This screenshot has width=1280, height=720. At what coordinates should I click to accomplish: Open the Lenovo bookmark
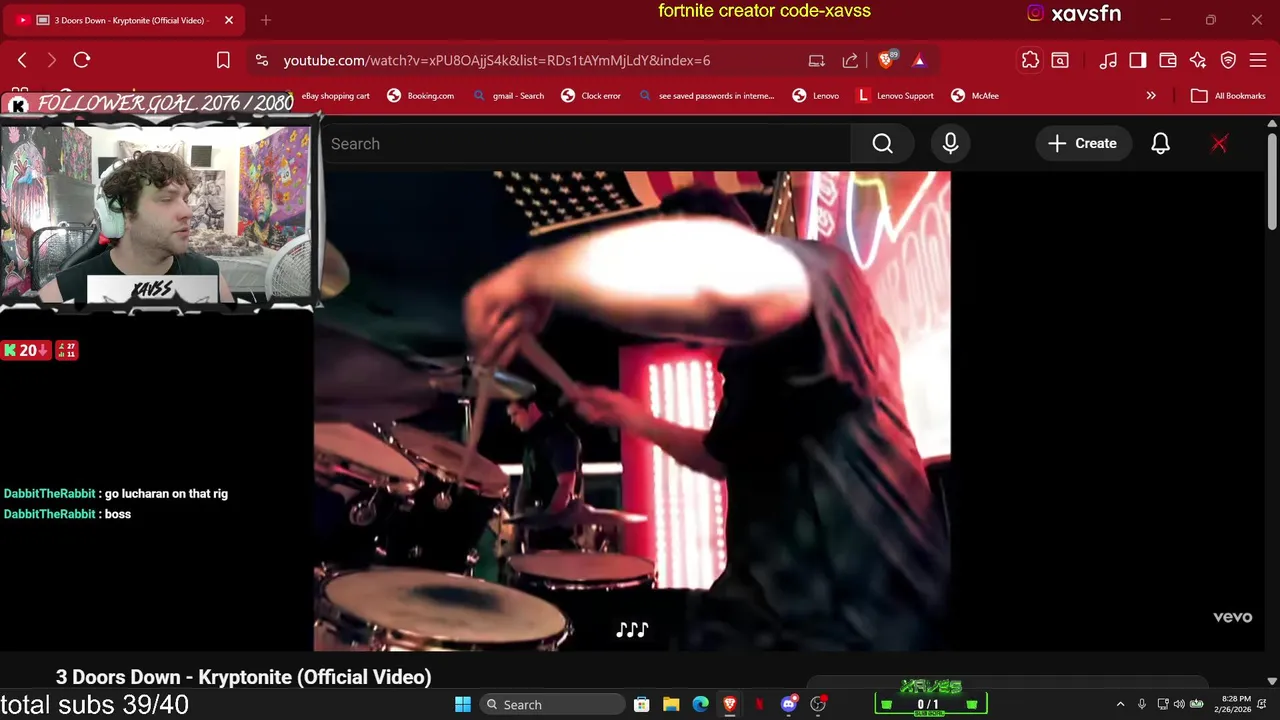[815, 96]
